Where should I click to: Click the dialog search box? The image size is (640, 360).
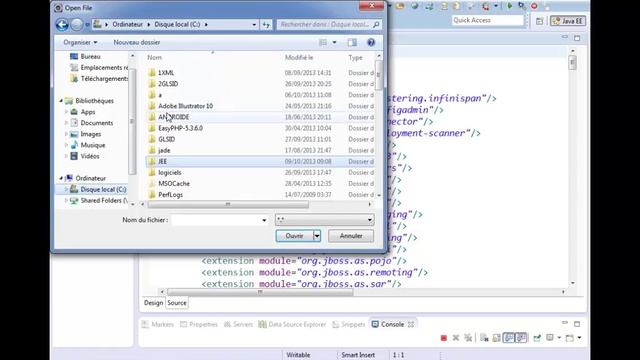pyautogui.click(x=329, y=24)
